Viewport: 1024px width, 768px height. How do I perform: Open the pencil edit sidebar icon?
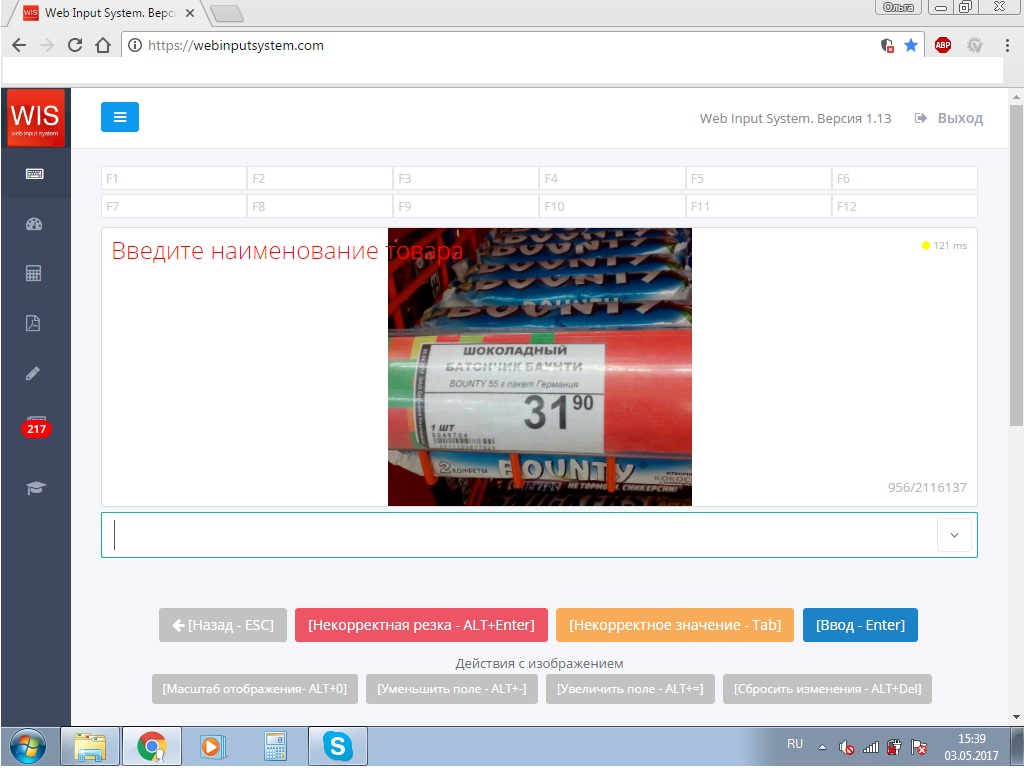(x=33, y=374)
